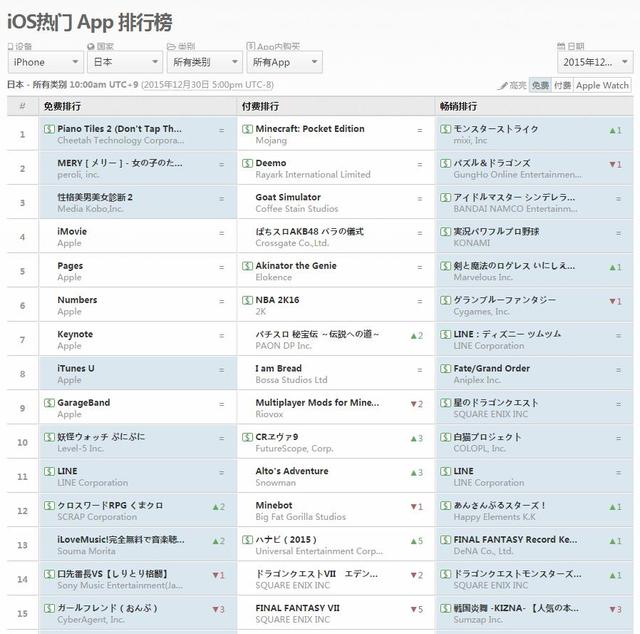Screen dimensions: 640x634
Task: Click the in-app purchase icon beside 妖怪ウォッチ ぷにぷに
Action: (x=49, y=437)
